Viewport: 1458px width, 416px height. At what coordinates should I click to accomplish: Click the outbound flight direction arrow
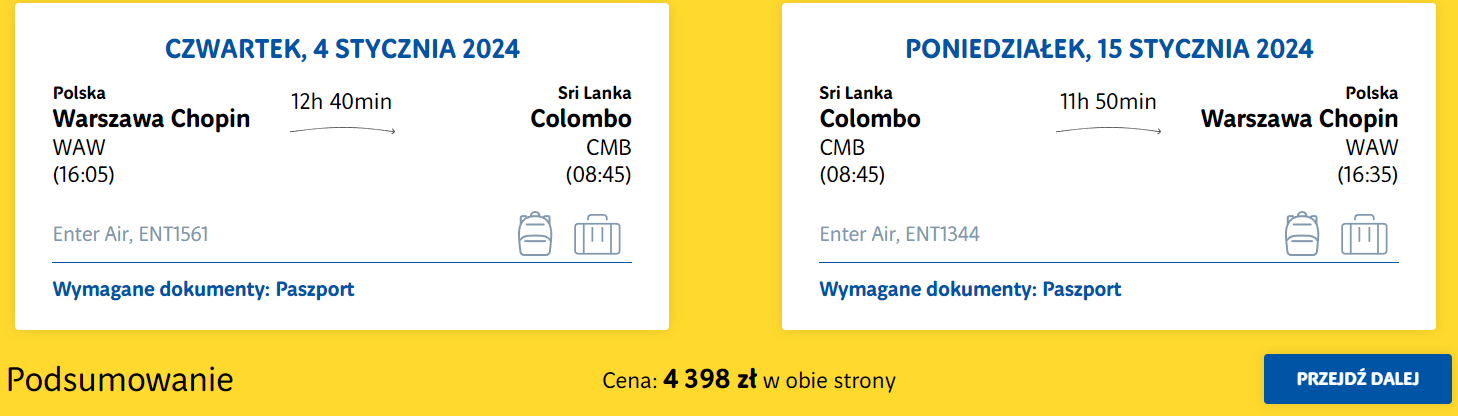tap(342, 130)
